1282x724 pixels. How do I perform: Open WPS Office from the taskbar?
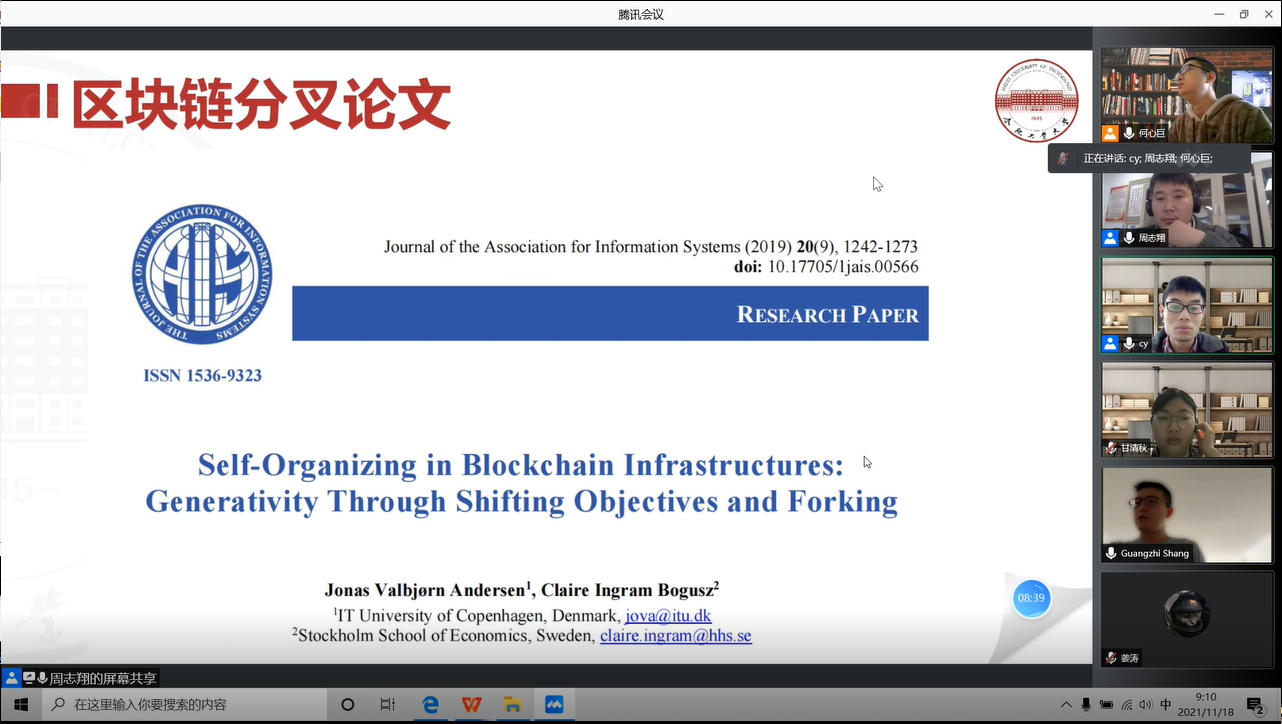coord(471,704)
